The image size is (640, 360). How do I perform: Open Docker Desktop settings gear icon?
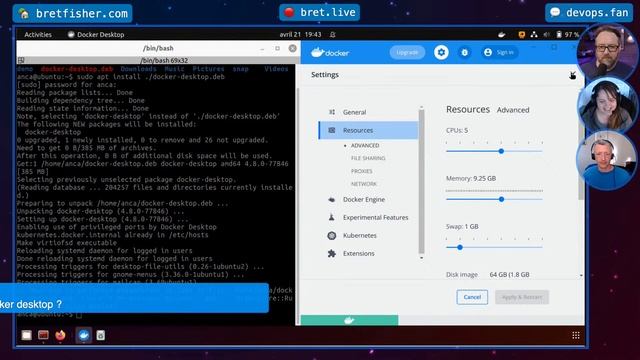tap(441, 52)
